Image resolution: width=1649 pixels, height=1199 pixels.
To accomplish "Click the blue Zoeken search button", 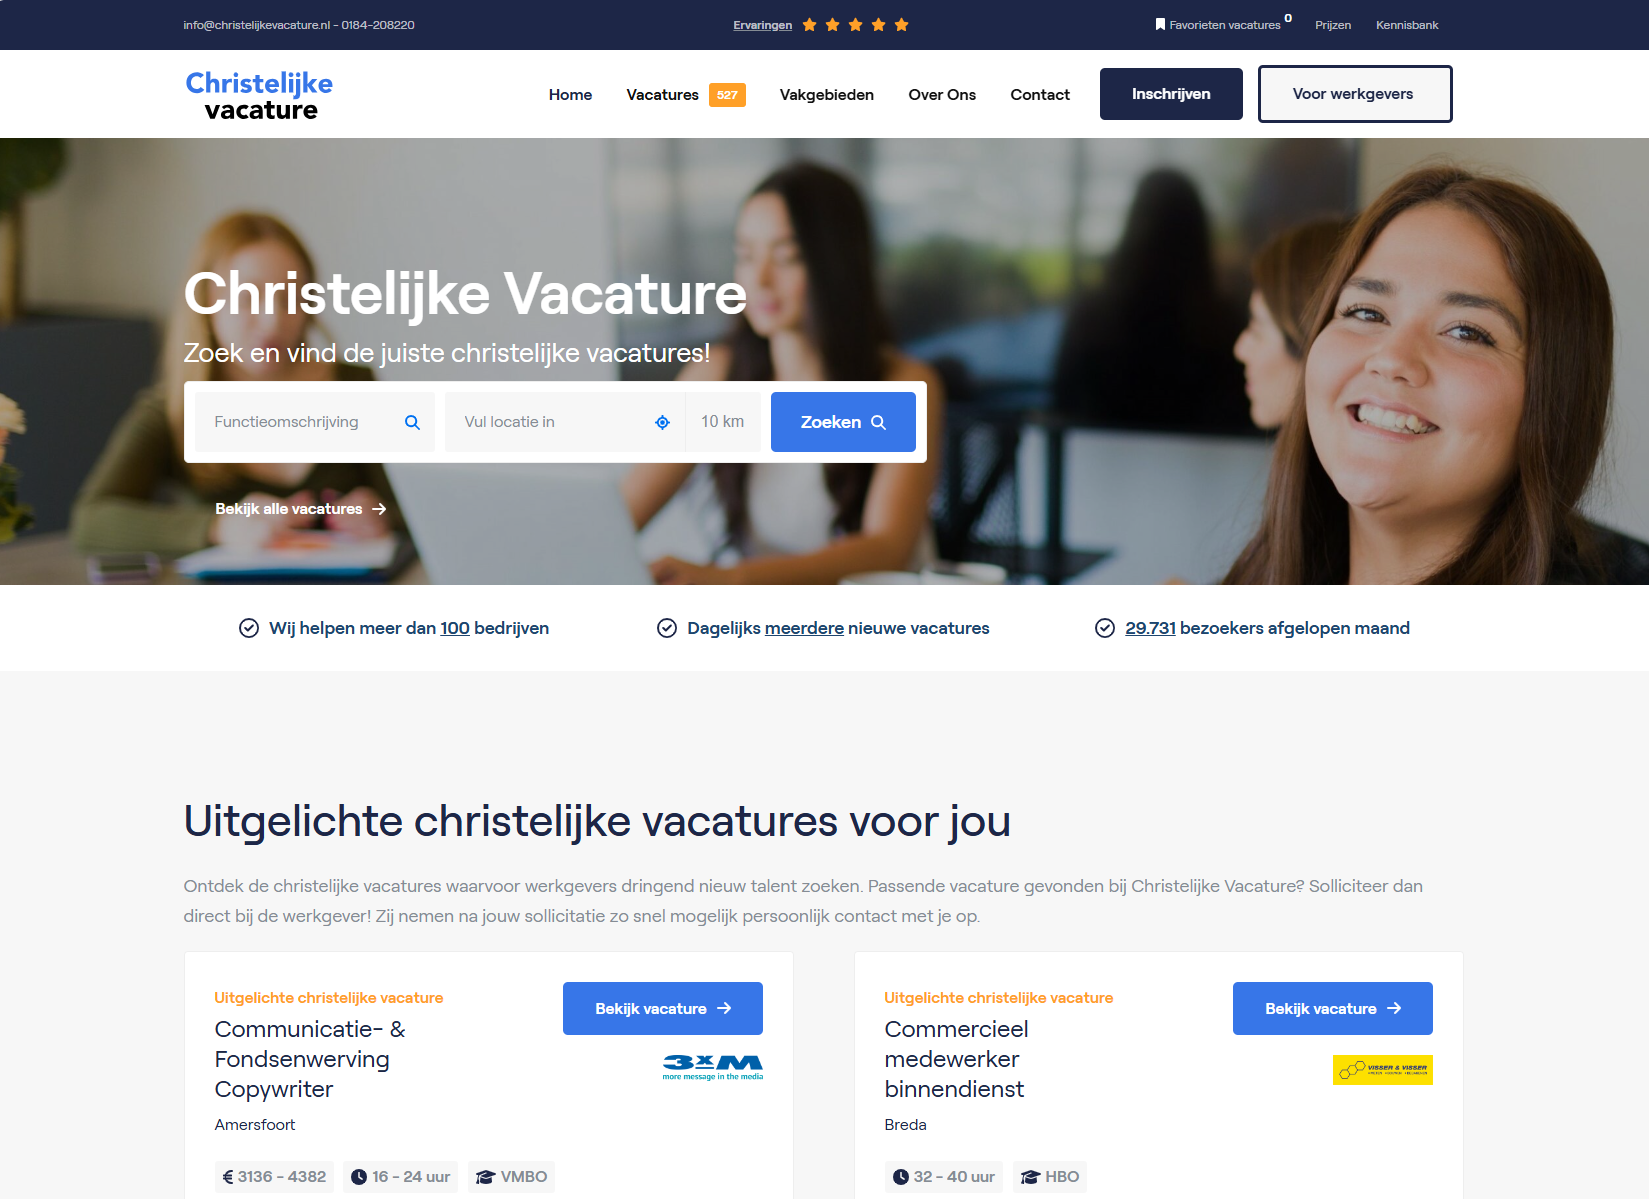I will pyautogui.click(x=843, y=422).
